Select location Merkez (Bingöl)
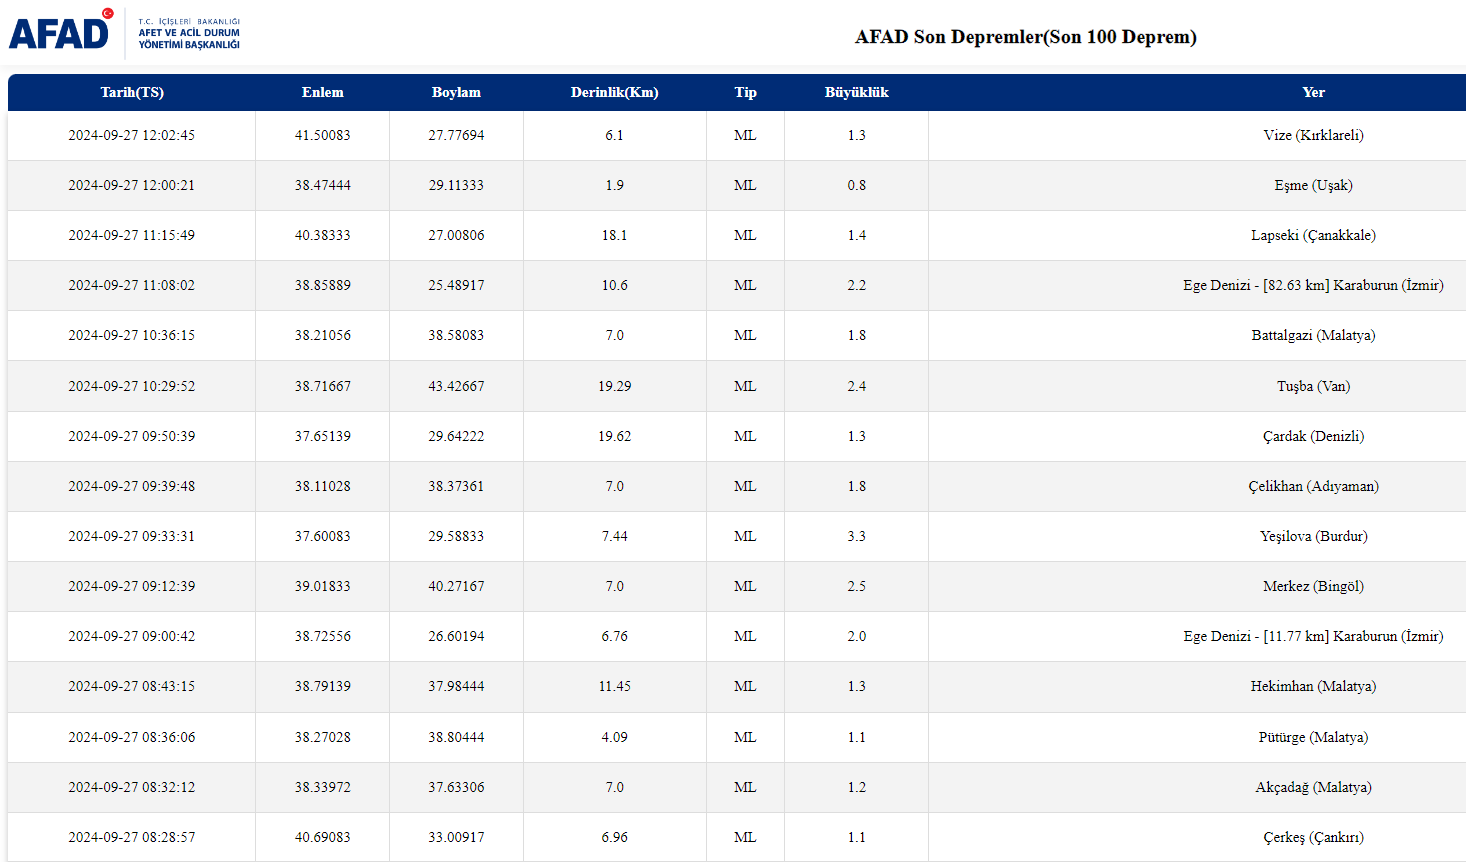Viewport: 1466px width, 862px height. [x=1314, y=586]
